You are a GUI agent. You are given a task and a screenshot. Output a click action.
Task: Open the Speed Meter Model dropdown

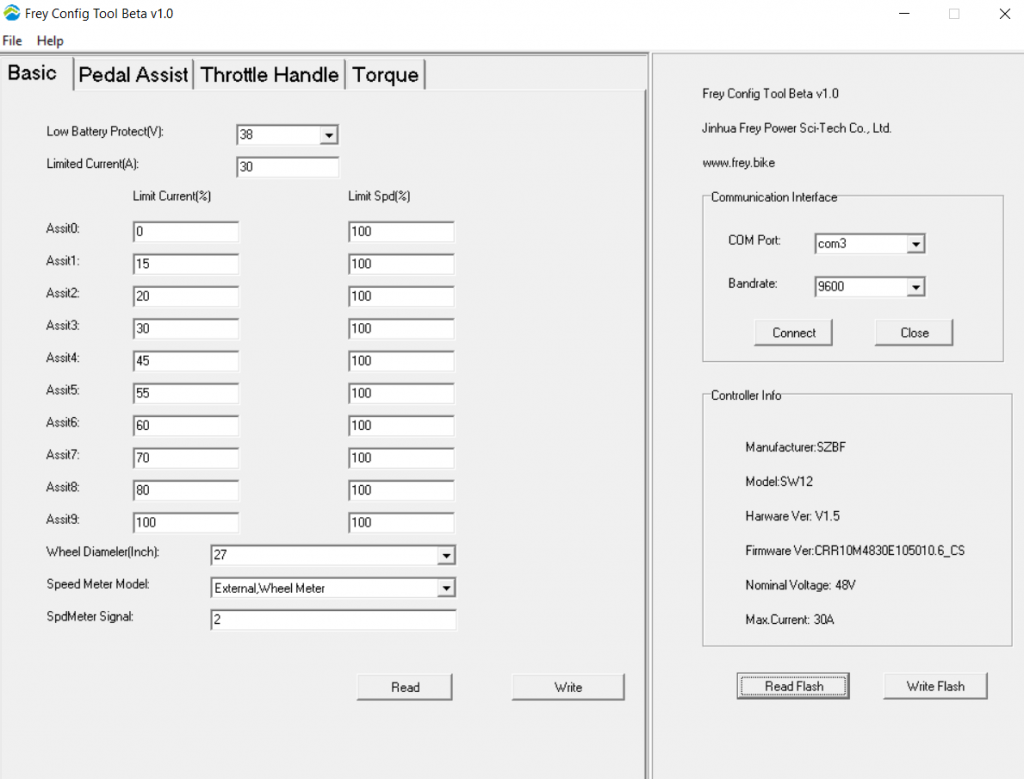448,588
